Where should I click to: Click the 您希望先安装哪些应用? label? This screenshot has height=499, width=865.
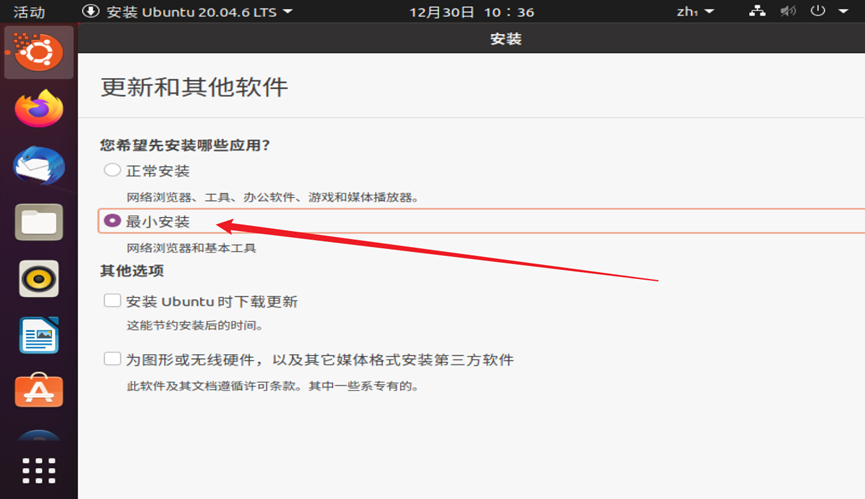[x=185, y=145]
